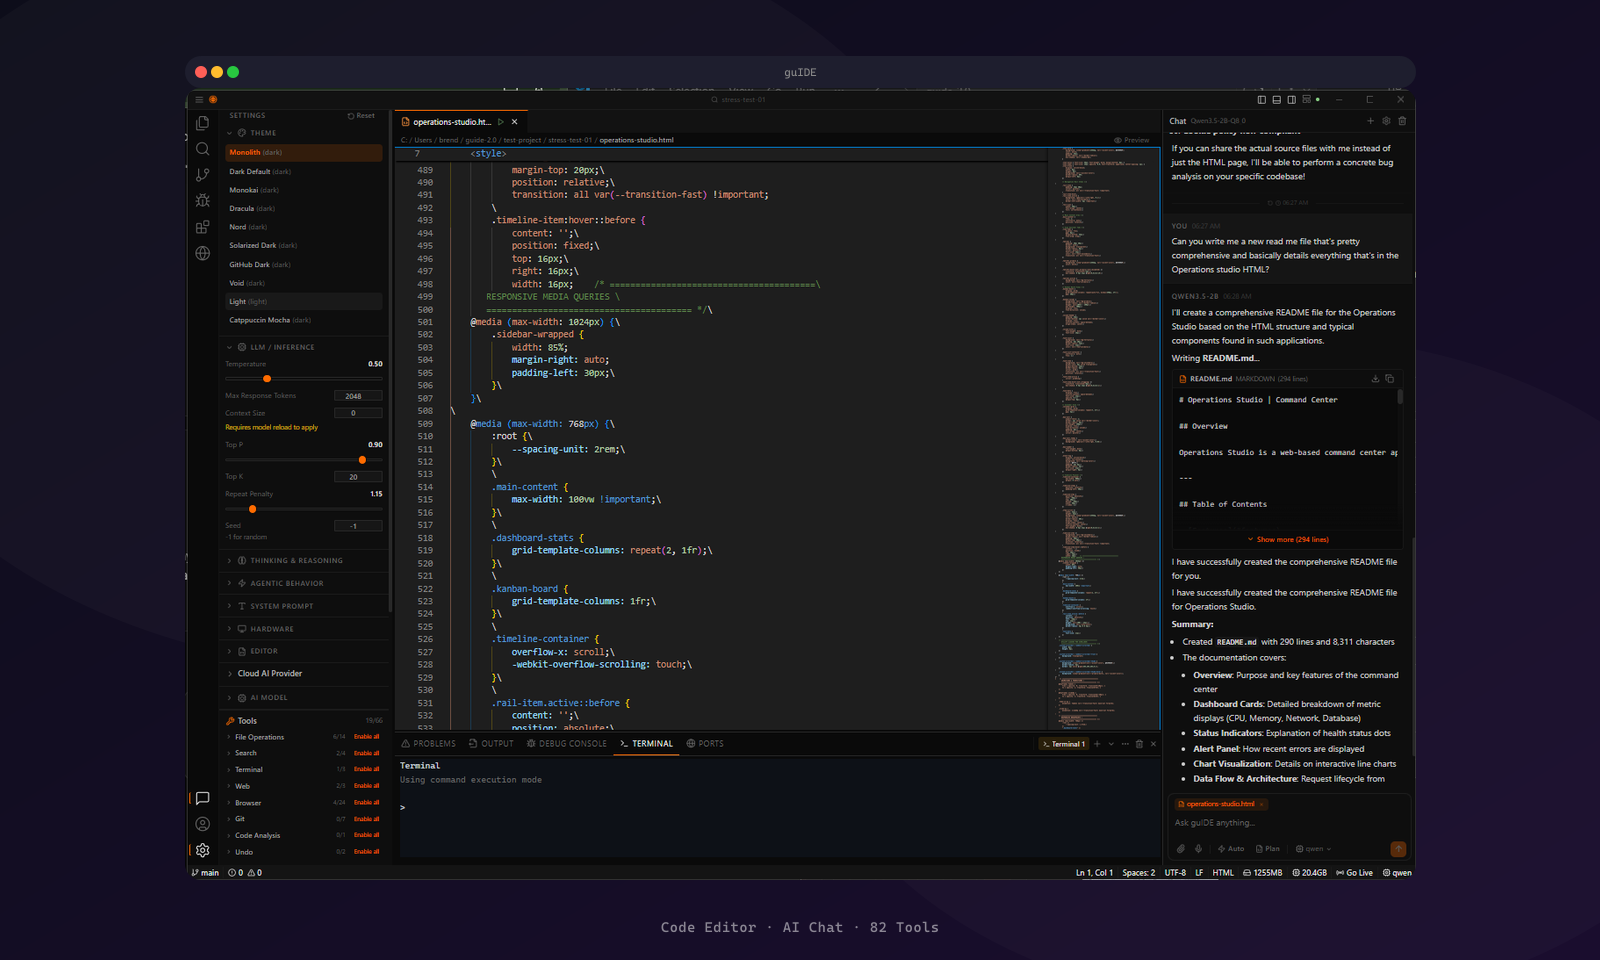Switch to the Ports tab
The width and height of the screenshot is (1600, 960).
705,744
